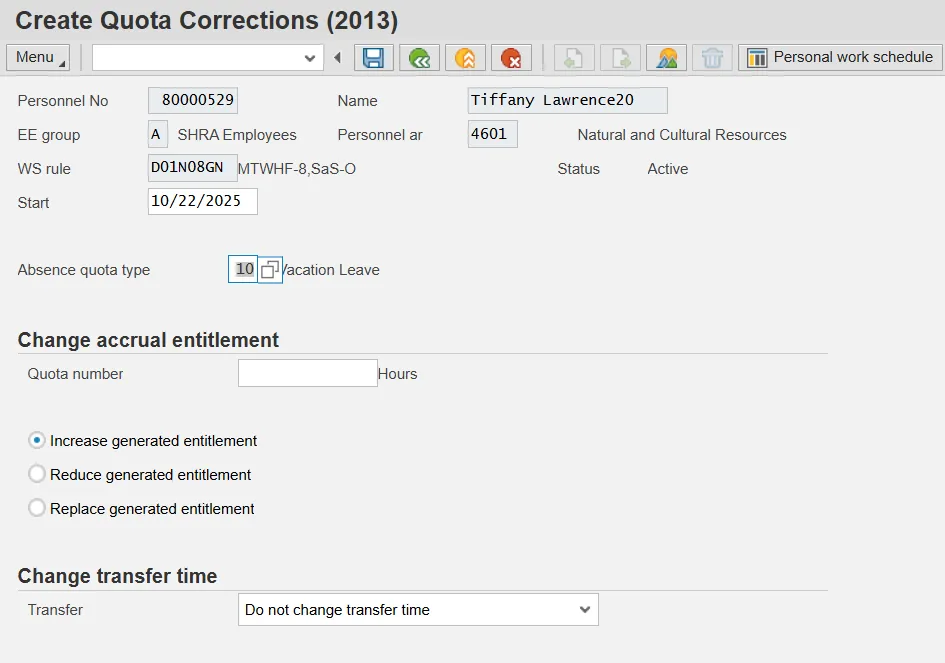Click the small triangle beside command field
Image resolution: width=945 pixels, height=663 pixels.
coord(337,58)
